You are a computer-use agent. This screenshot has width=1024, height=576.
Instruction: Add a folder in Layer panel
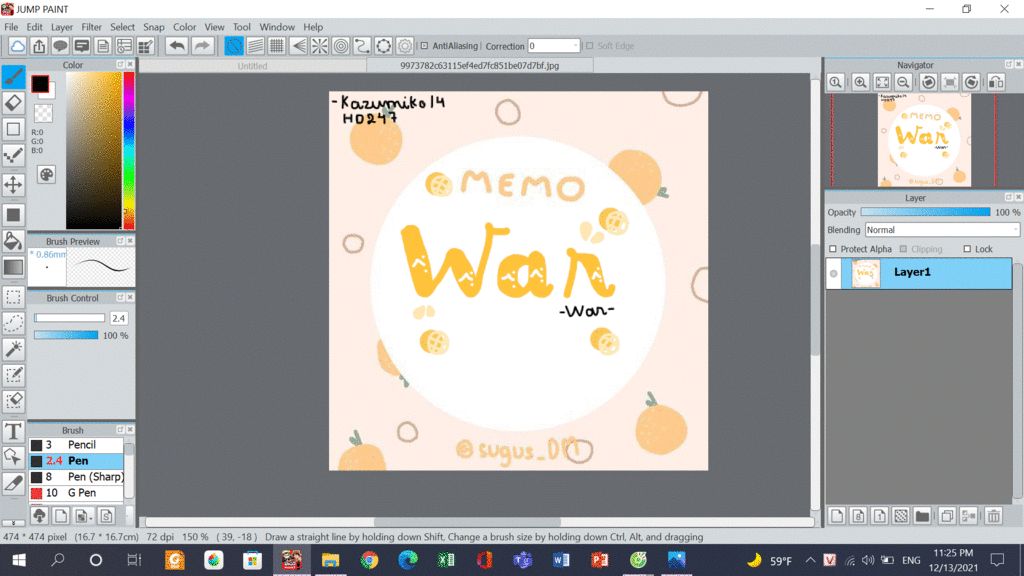coord(922,516)
